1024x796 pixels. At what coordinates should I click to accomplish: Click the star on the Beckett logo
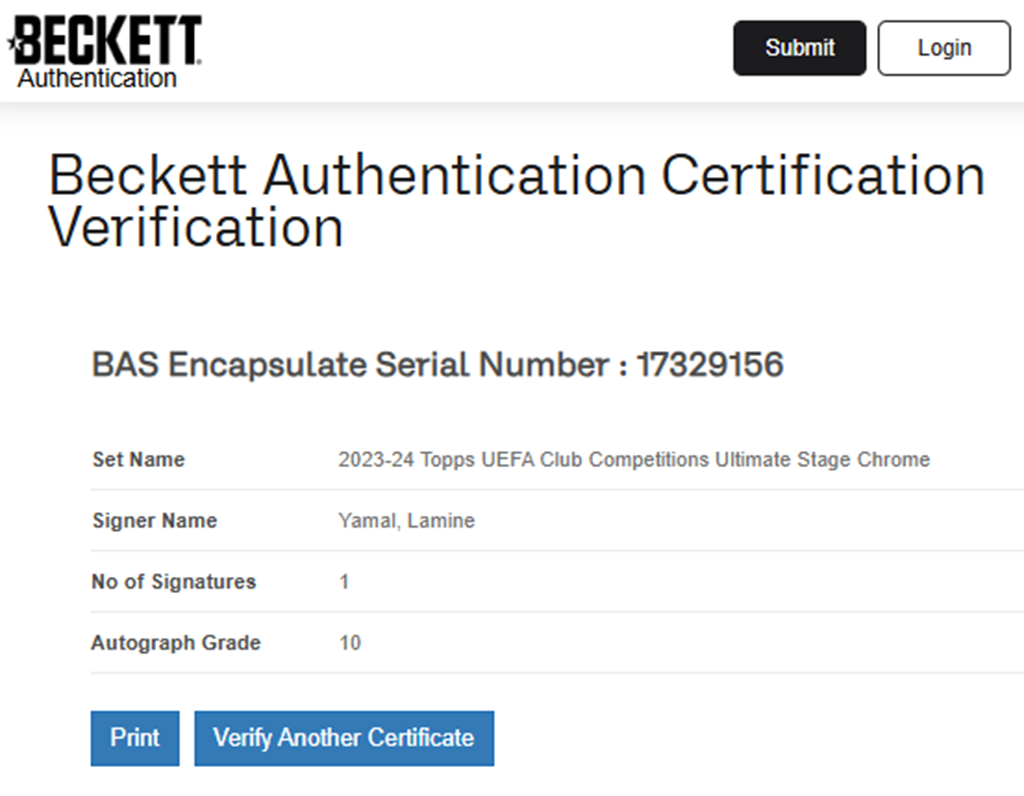click(14, 42)
